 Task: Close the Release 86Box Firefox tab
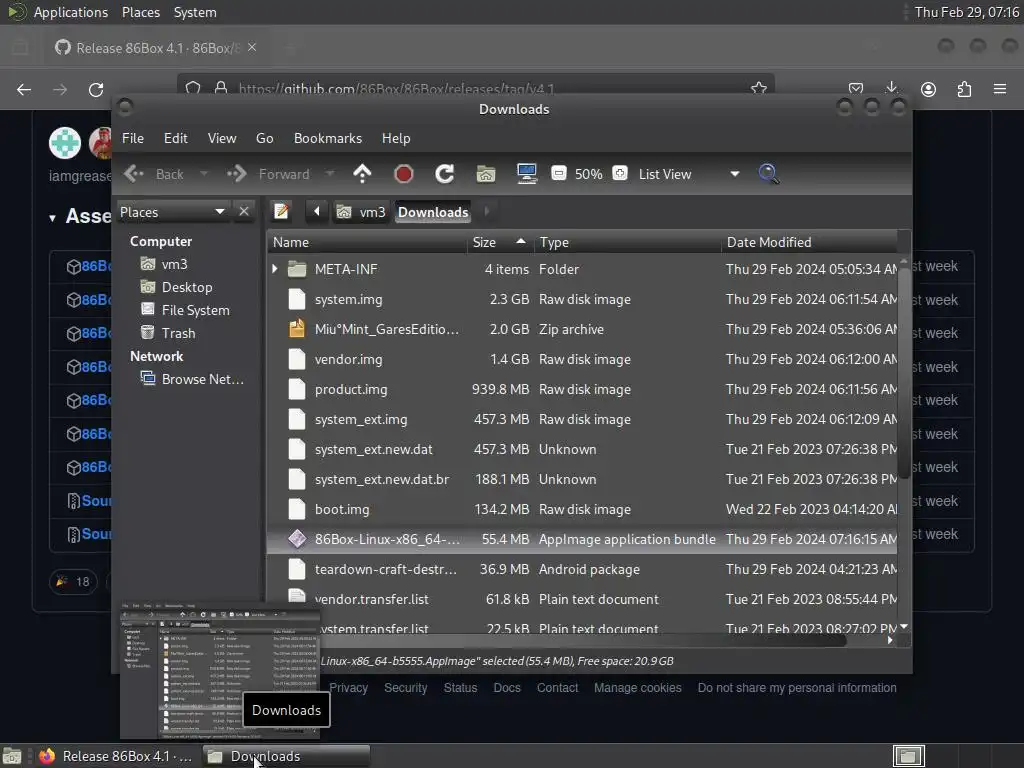pyautogui.click(x=252, y=47)
